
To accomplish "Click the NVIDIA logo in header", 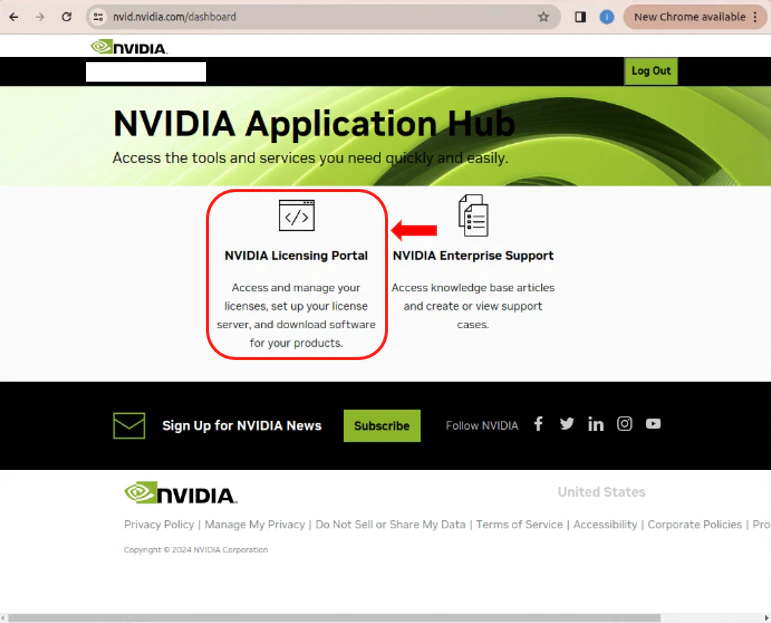I will (x=129, y=47).
